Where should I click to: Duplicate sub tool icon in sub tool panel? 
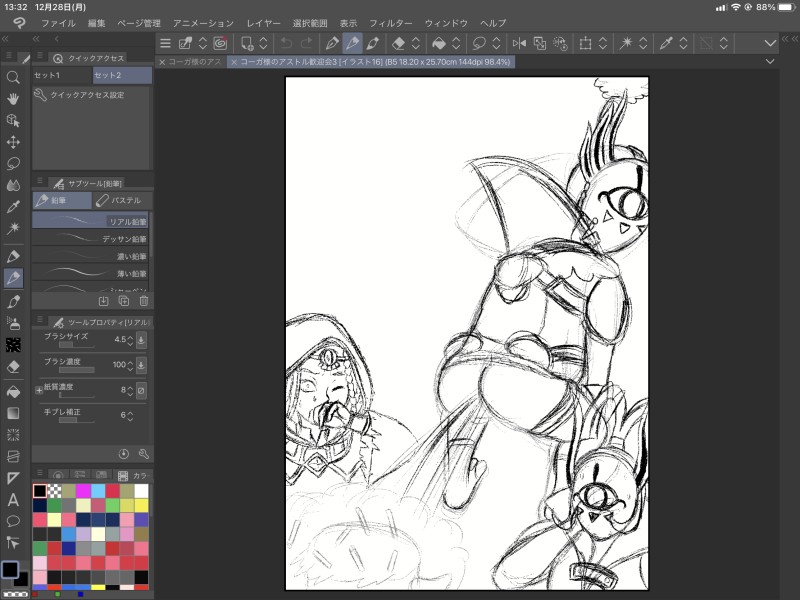point(123,301)
